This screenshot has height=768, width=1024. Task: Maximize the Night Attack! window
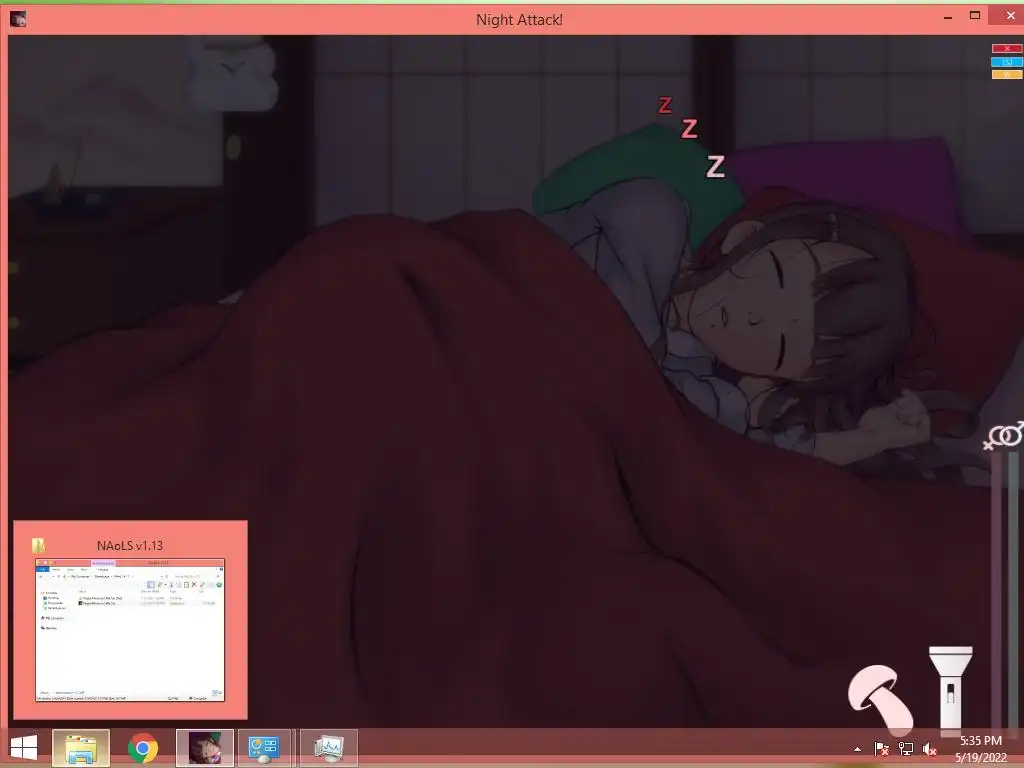pyautogui.click(x=975, y=16)
